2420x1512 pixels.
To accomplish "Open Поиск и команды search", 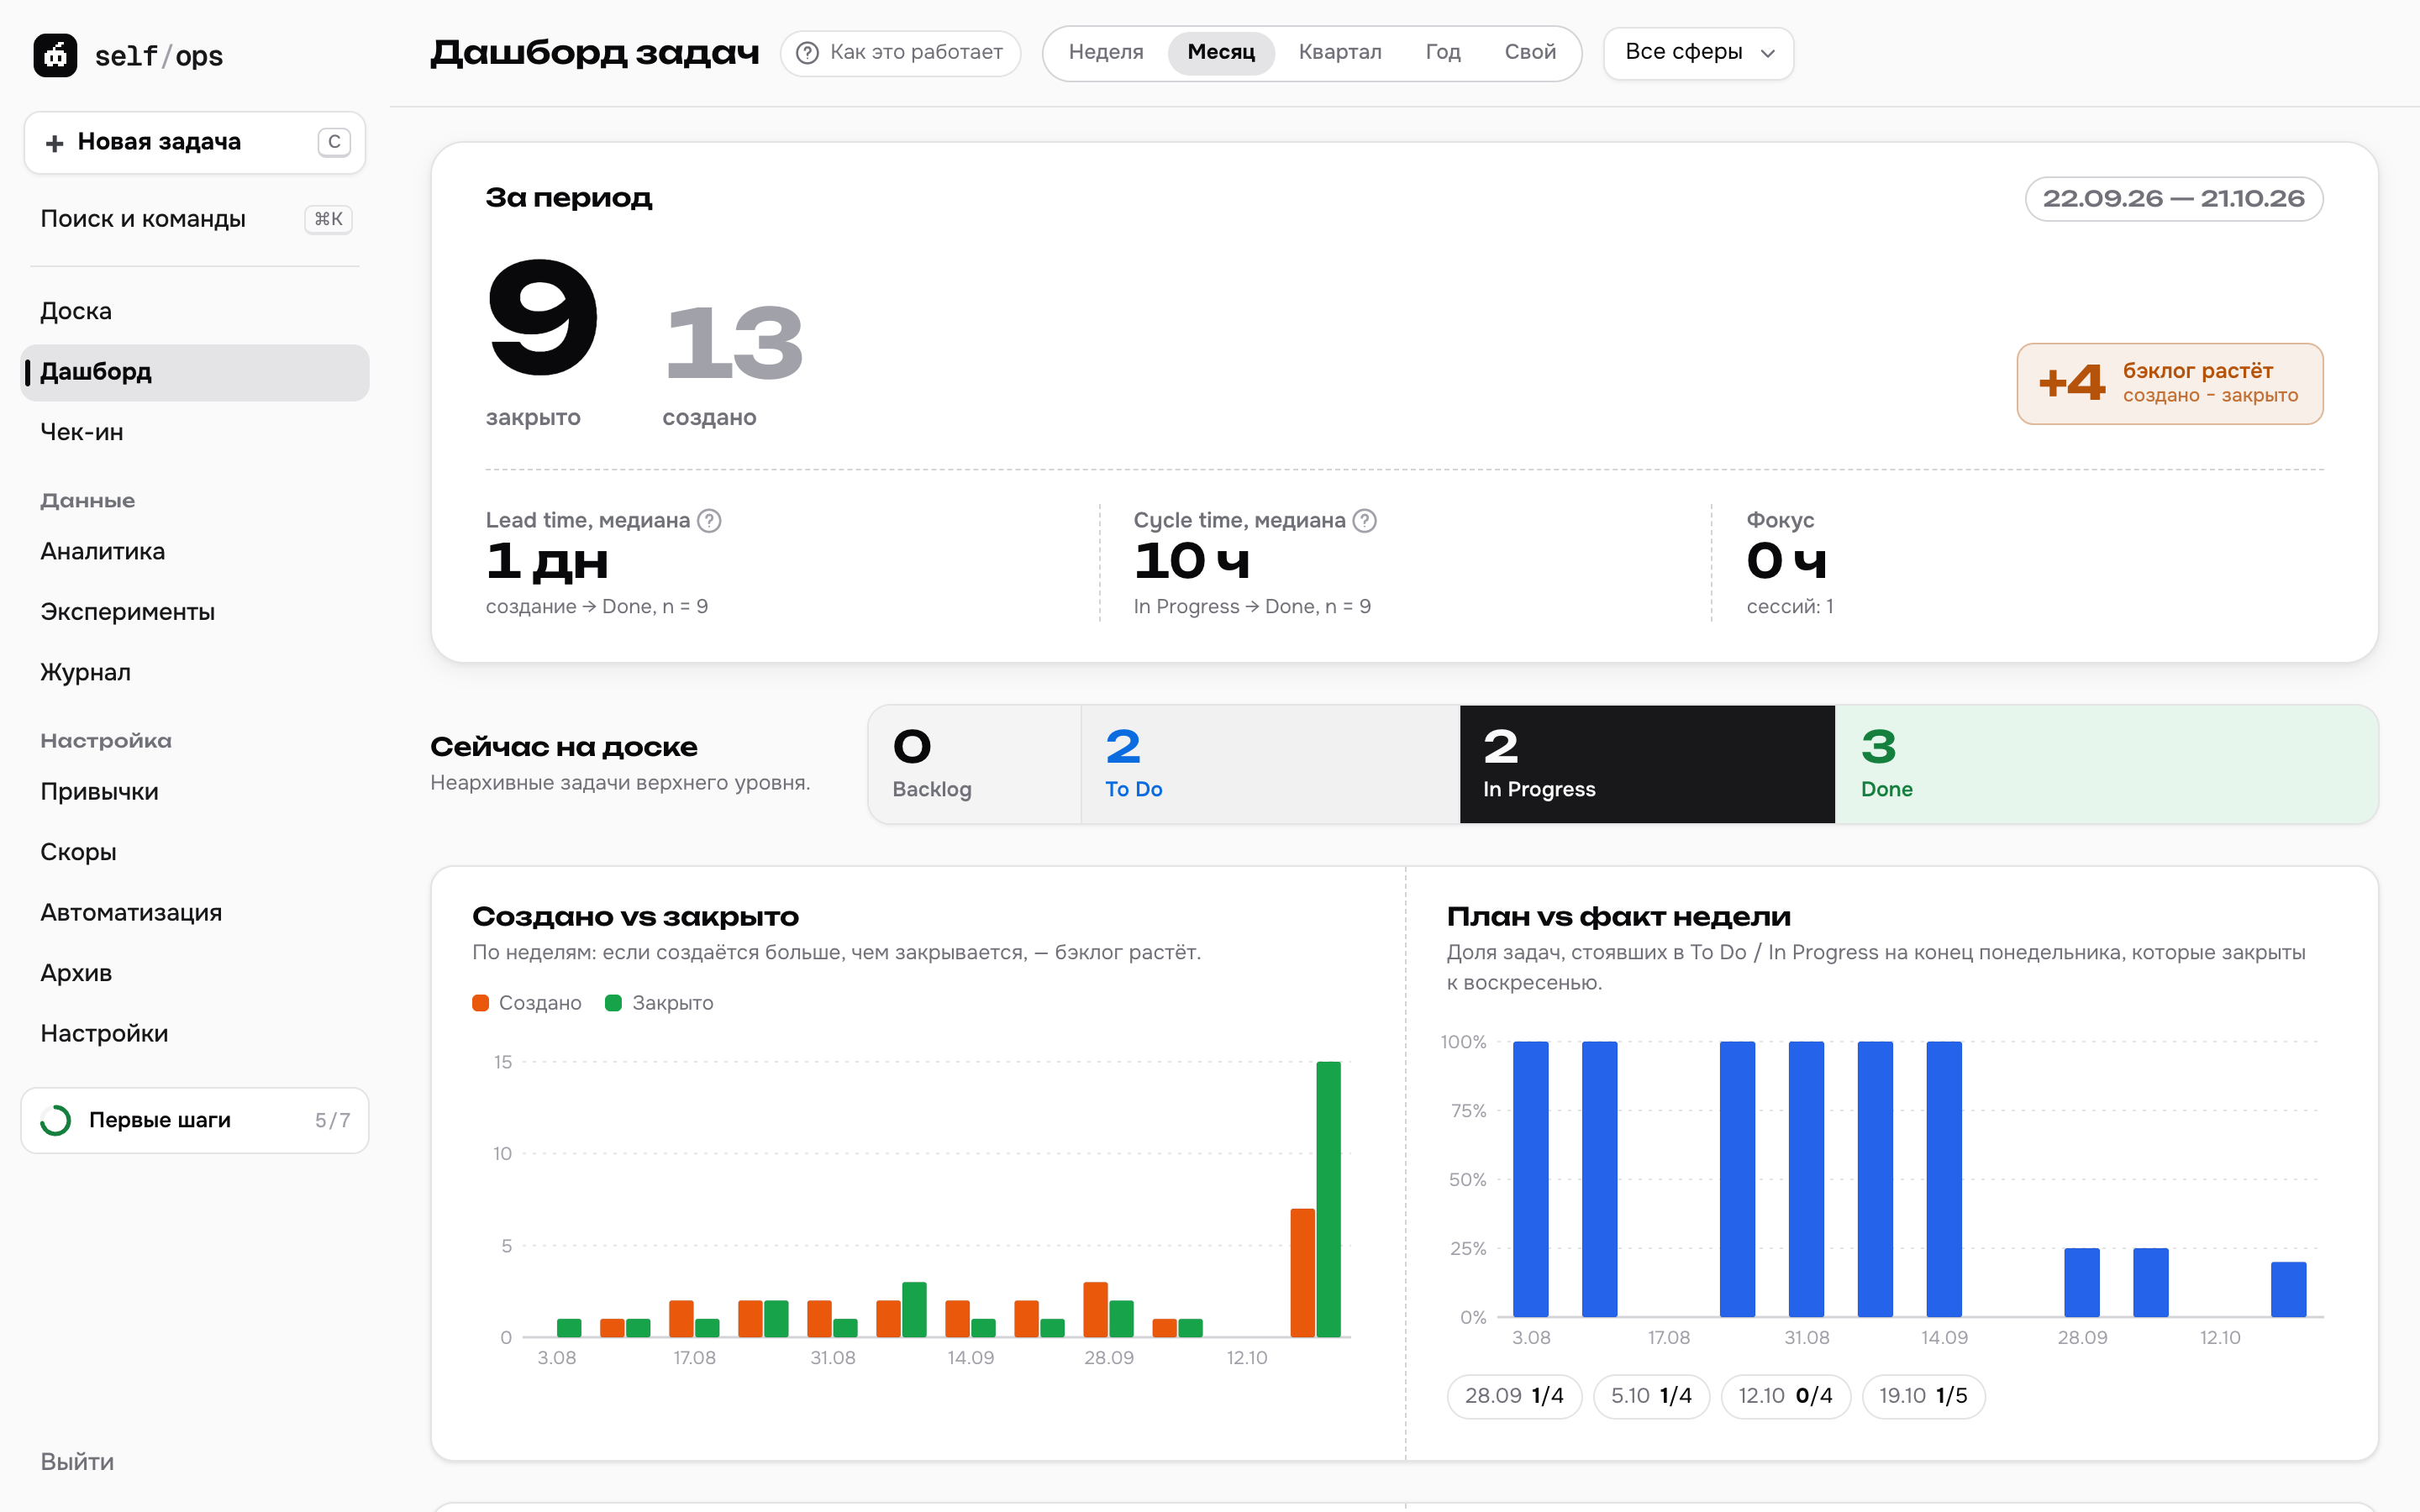I will click(195, 219).
